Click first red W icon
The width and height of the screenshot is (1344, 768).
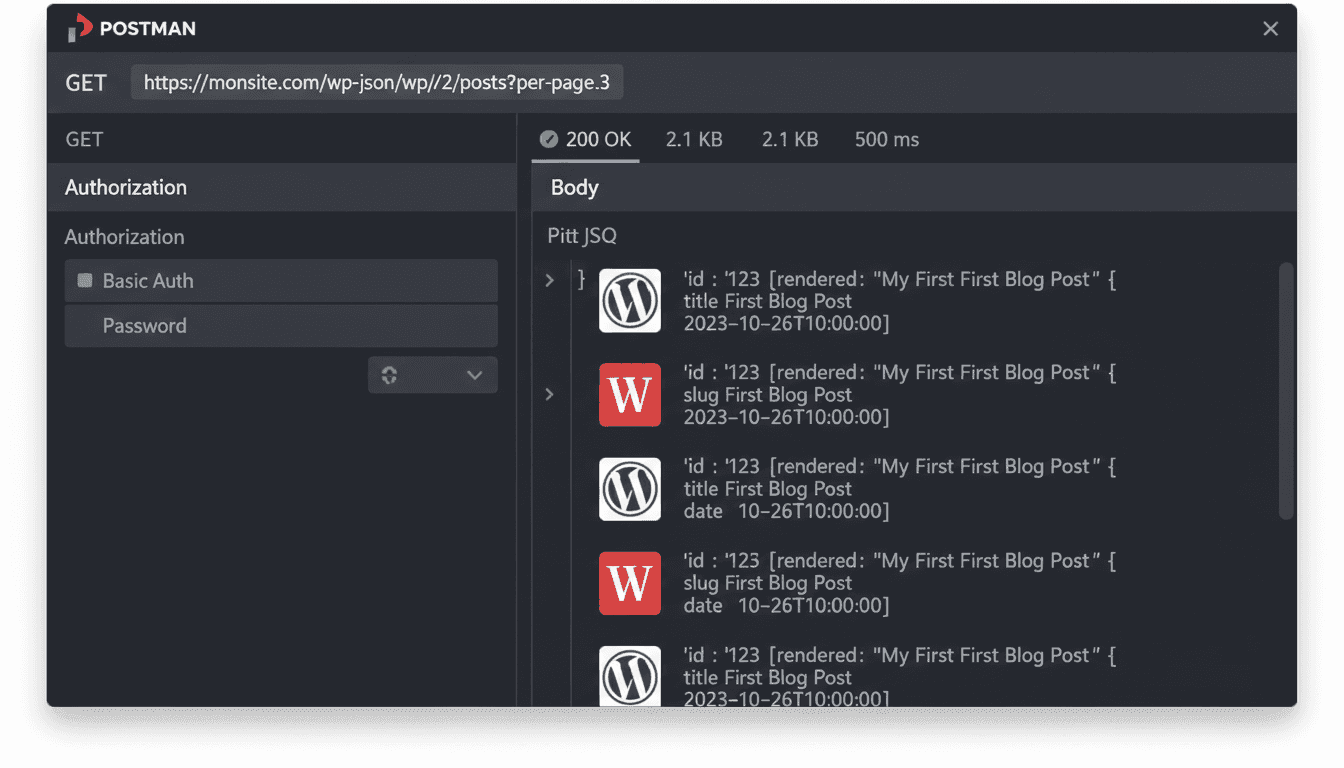pyautogui.click(x=630, y=395)
